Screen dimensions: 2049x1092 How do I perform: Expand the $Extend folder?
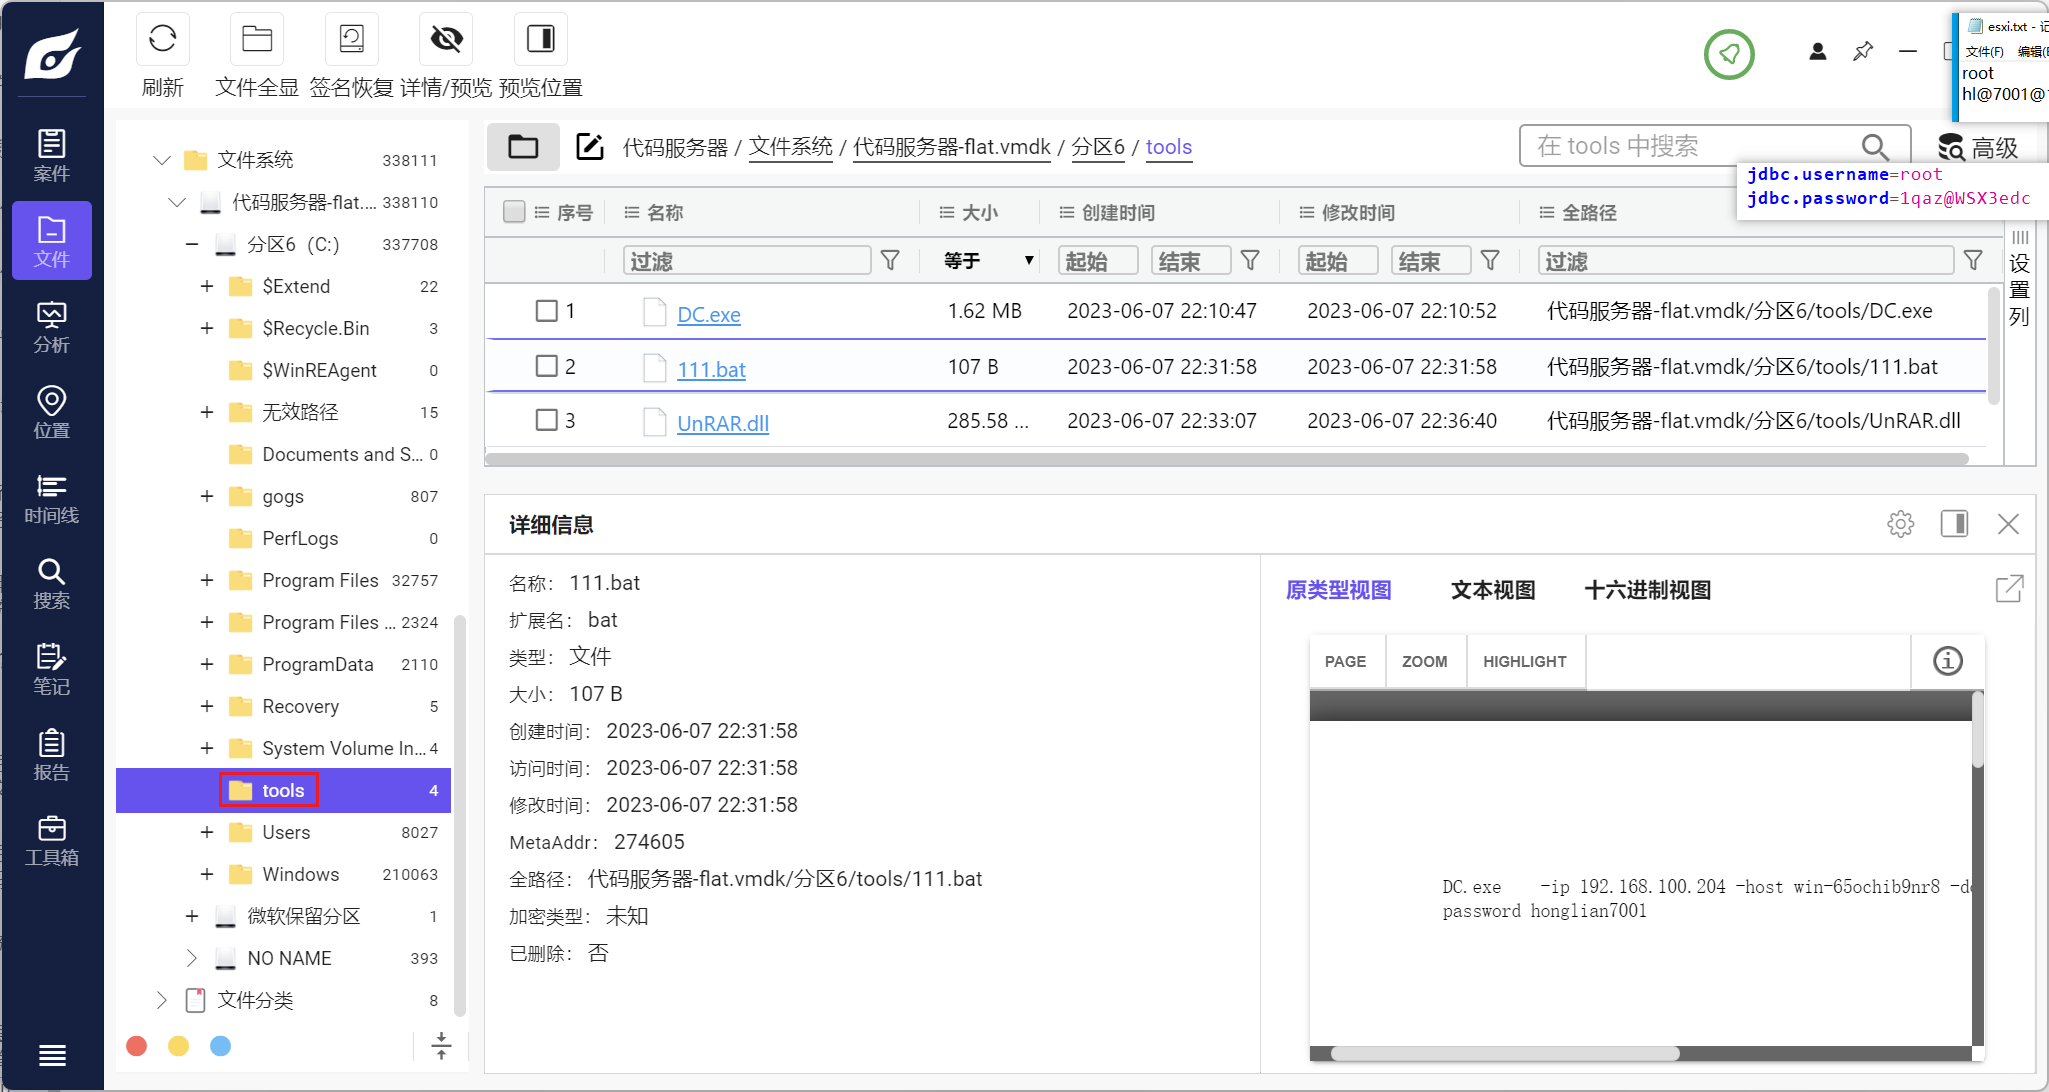(207, 286)
